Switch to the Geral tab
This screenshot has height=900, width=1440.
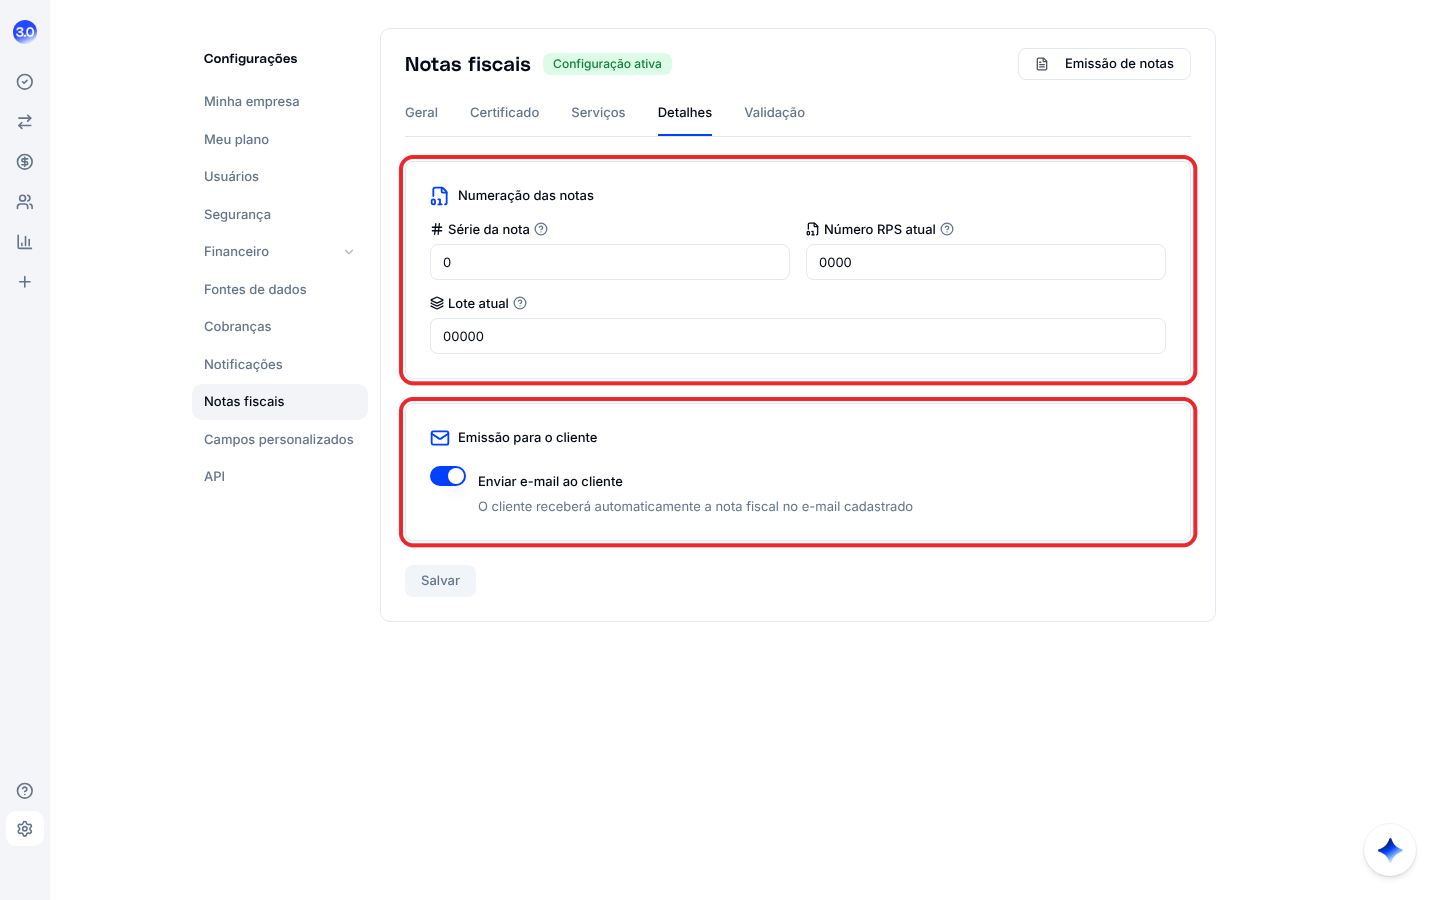pos(421,113)
